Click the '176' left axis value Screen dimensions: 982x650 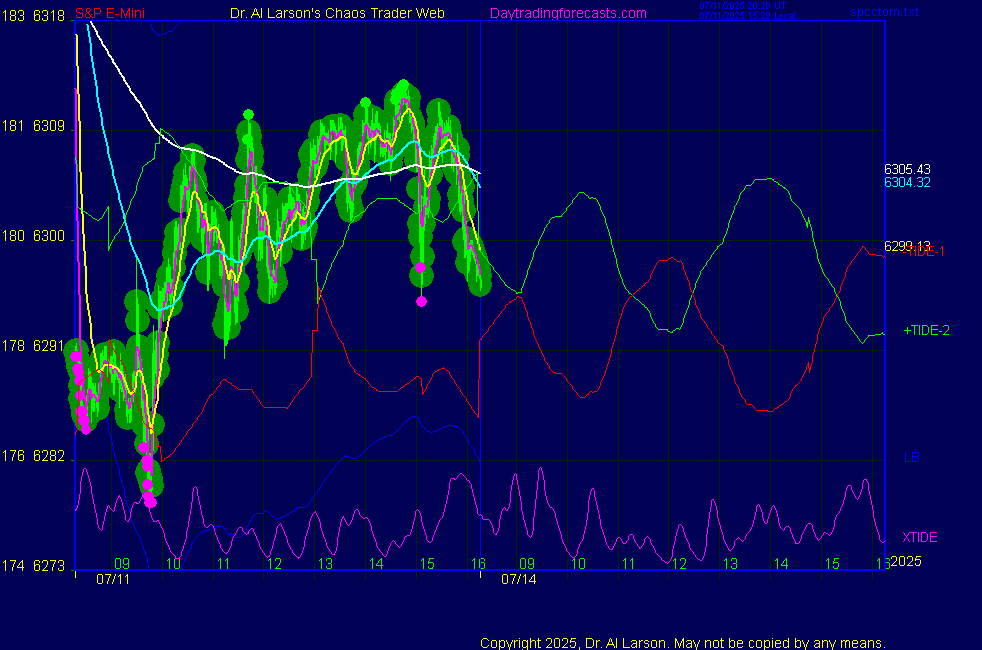point(13,456)
